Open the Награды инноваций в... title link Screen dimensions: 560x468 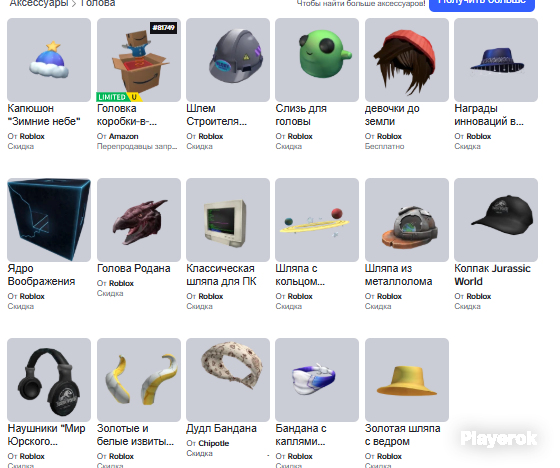coord(489,115)
